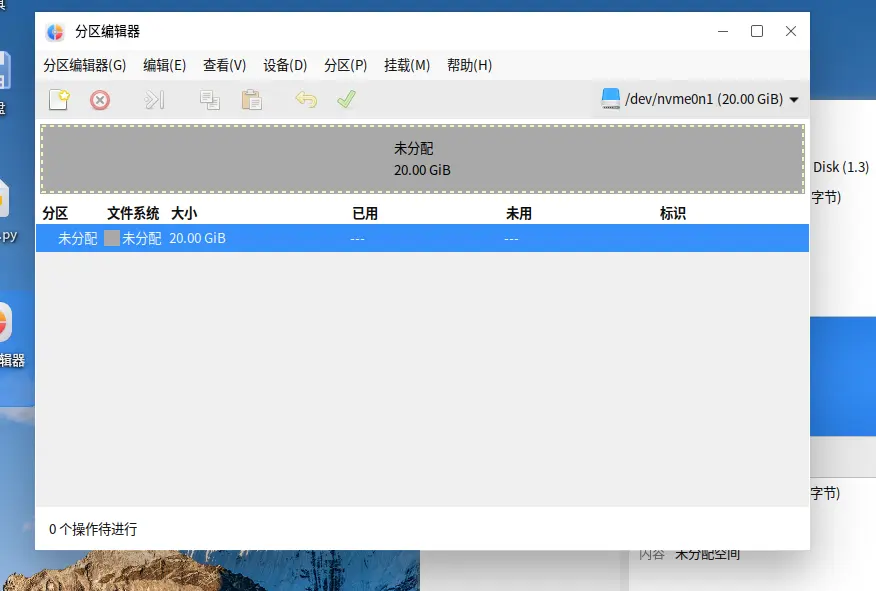Click the paste partition toolbar icon
This screenshot has width=876, height=591.
point(251,100)
